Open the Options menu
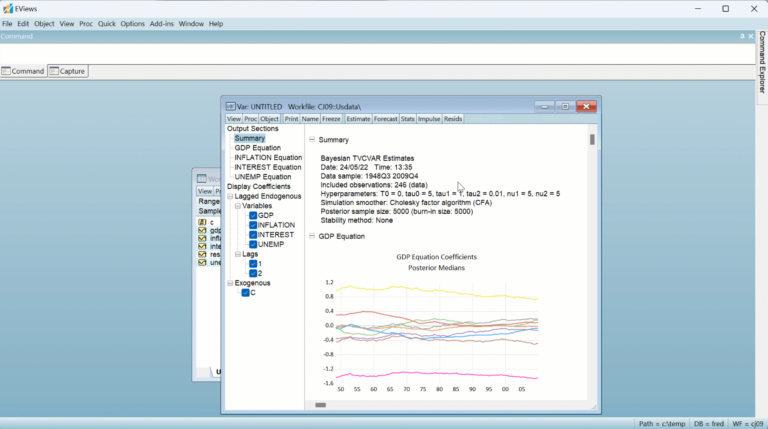The height and width of the screenshot is (429, 768). [133, 24]
